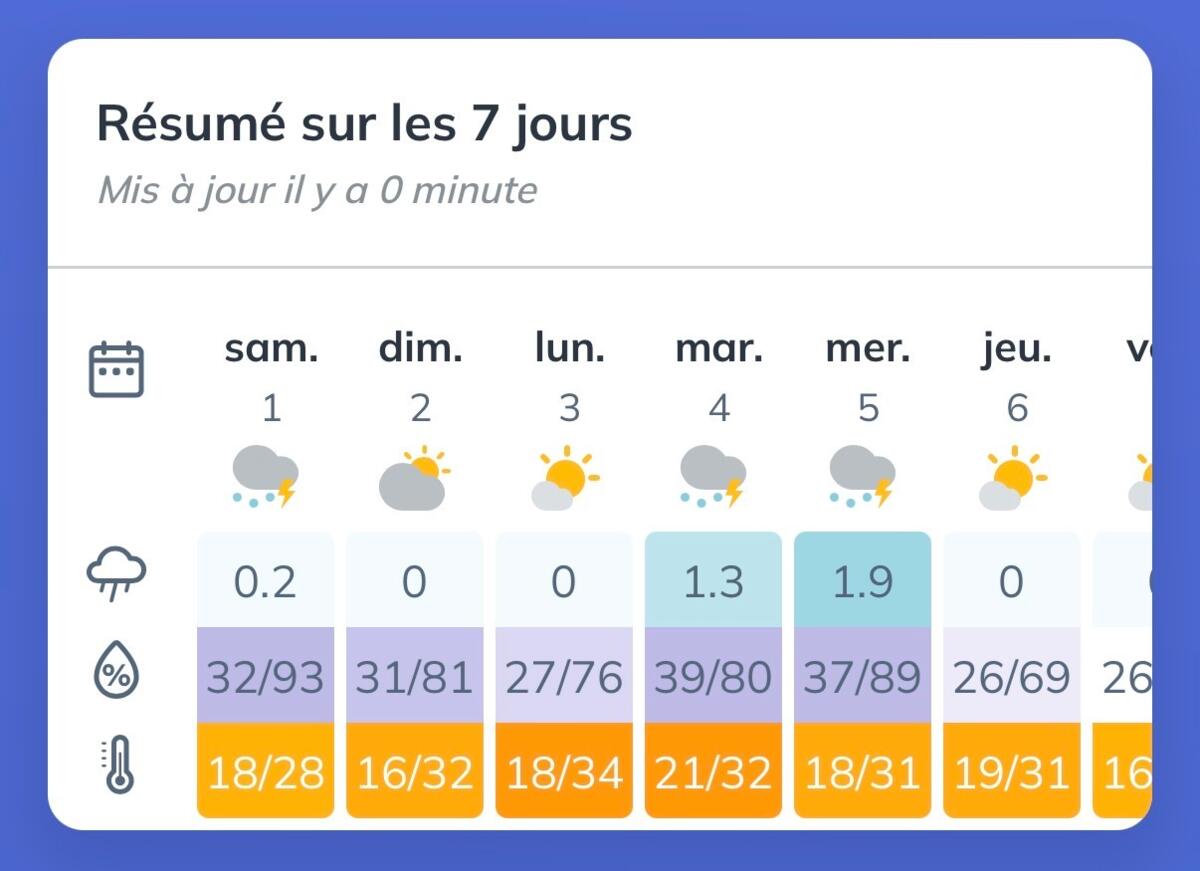Open the mer. 5 day column
This screenshot has height=871, width=1200.
tap(868, 377)
